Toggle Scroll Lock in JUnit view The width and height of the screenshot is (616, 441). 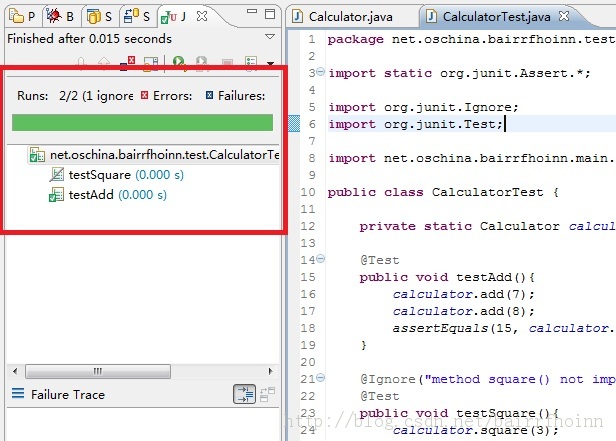151,62
